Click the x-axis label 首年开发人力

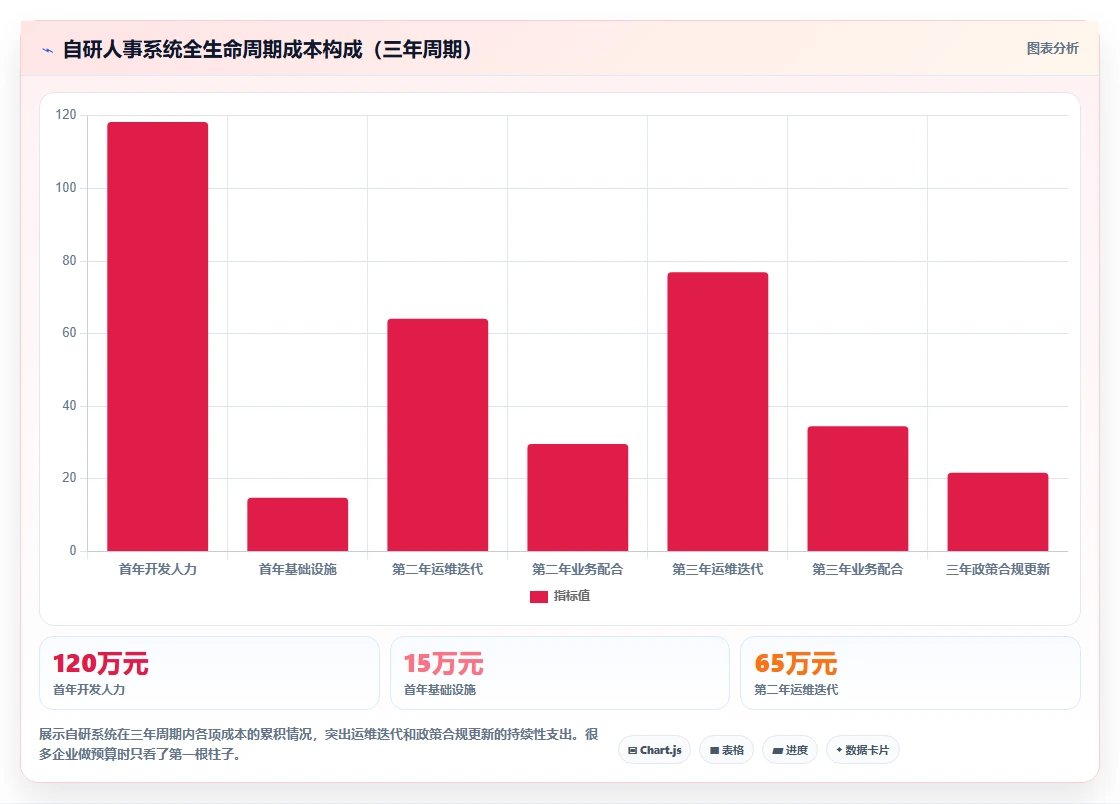click(x=158, y=569)
